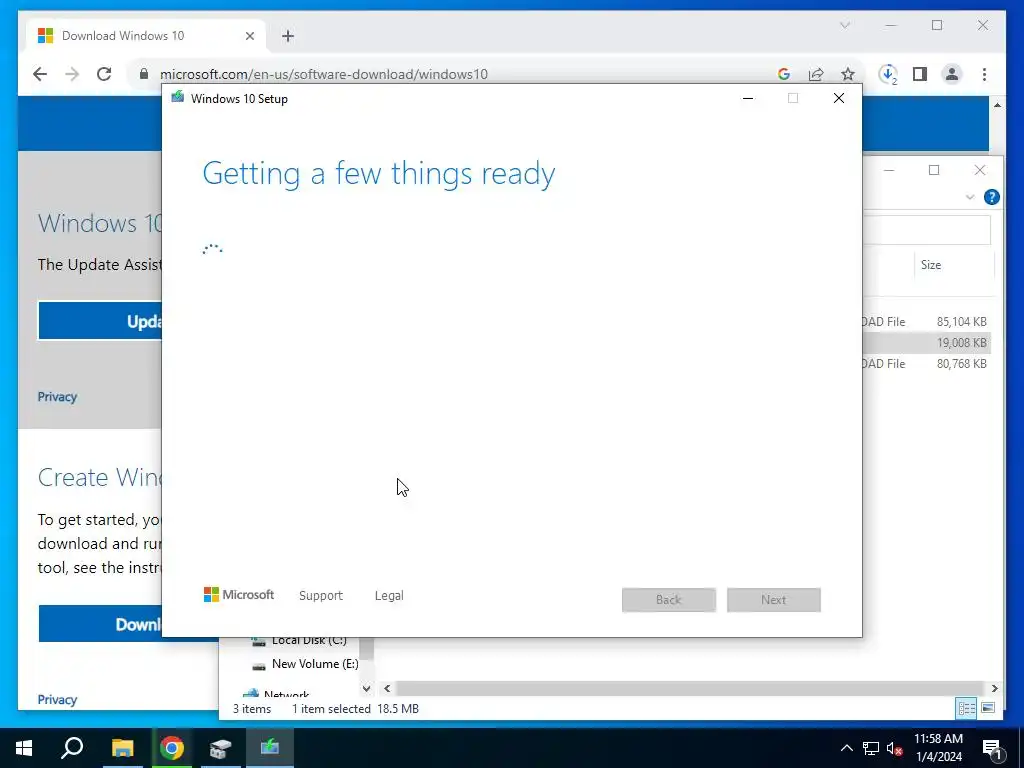Click the Explorer horizontal scrollbar track
This screenshot has width=1024, height=768.
[689, 688]
